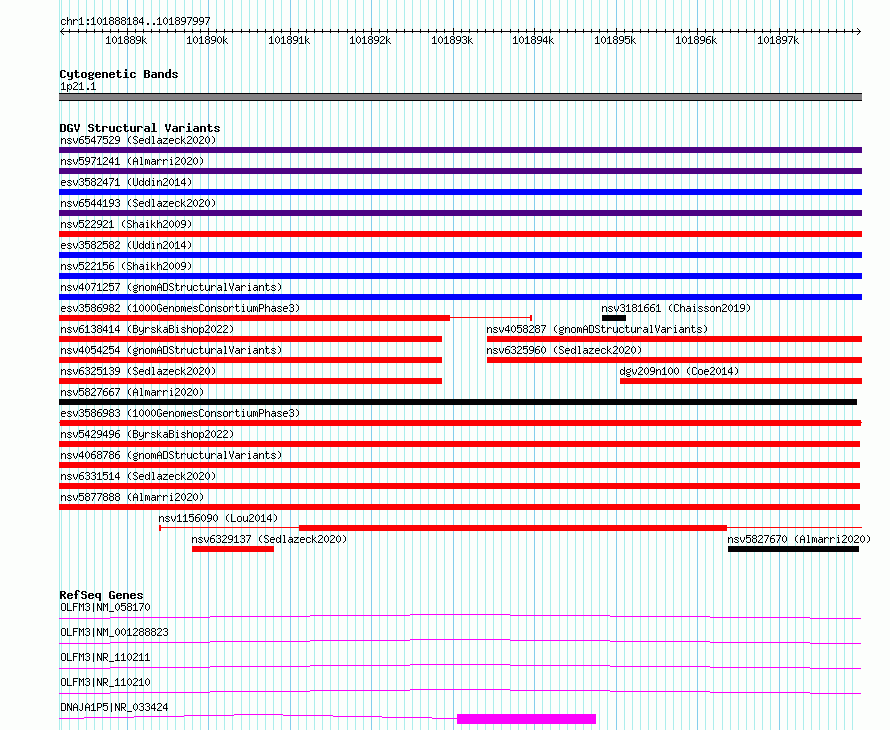Select nsv4068786 (gnomADStructuralVariants) label

171,455
